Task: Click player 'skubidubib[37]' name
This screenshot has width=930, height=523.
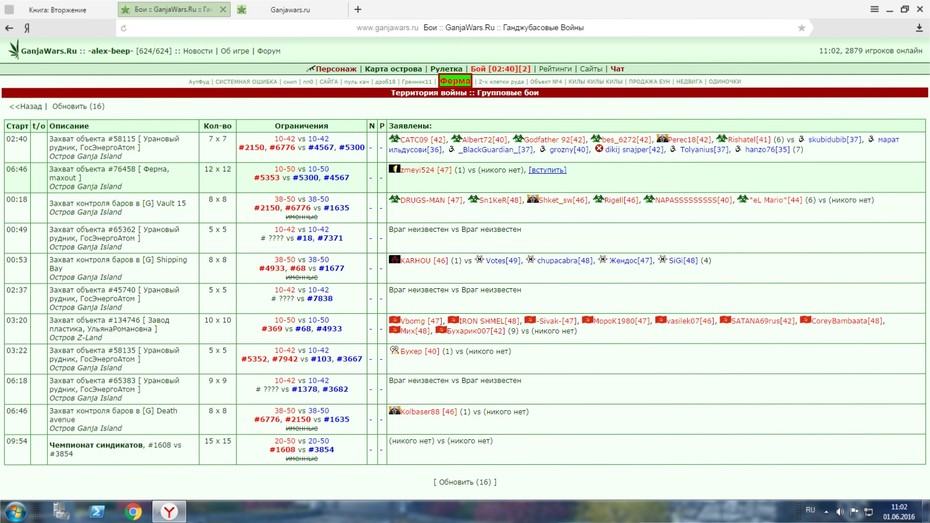Action: click(x=835, y=139)
